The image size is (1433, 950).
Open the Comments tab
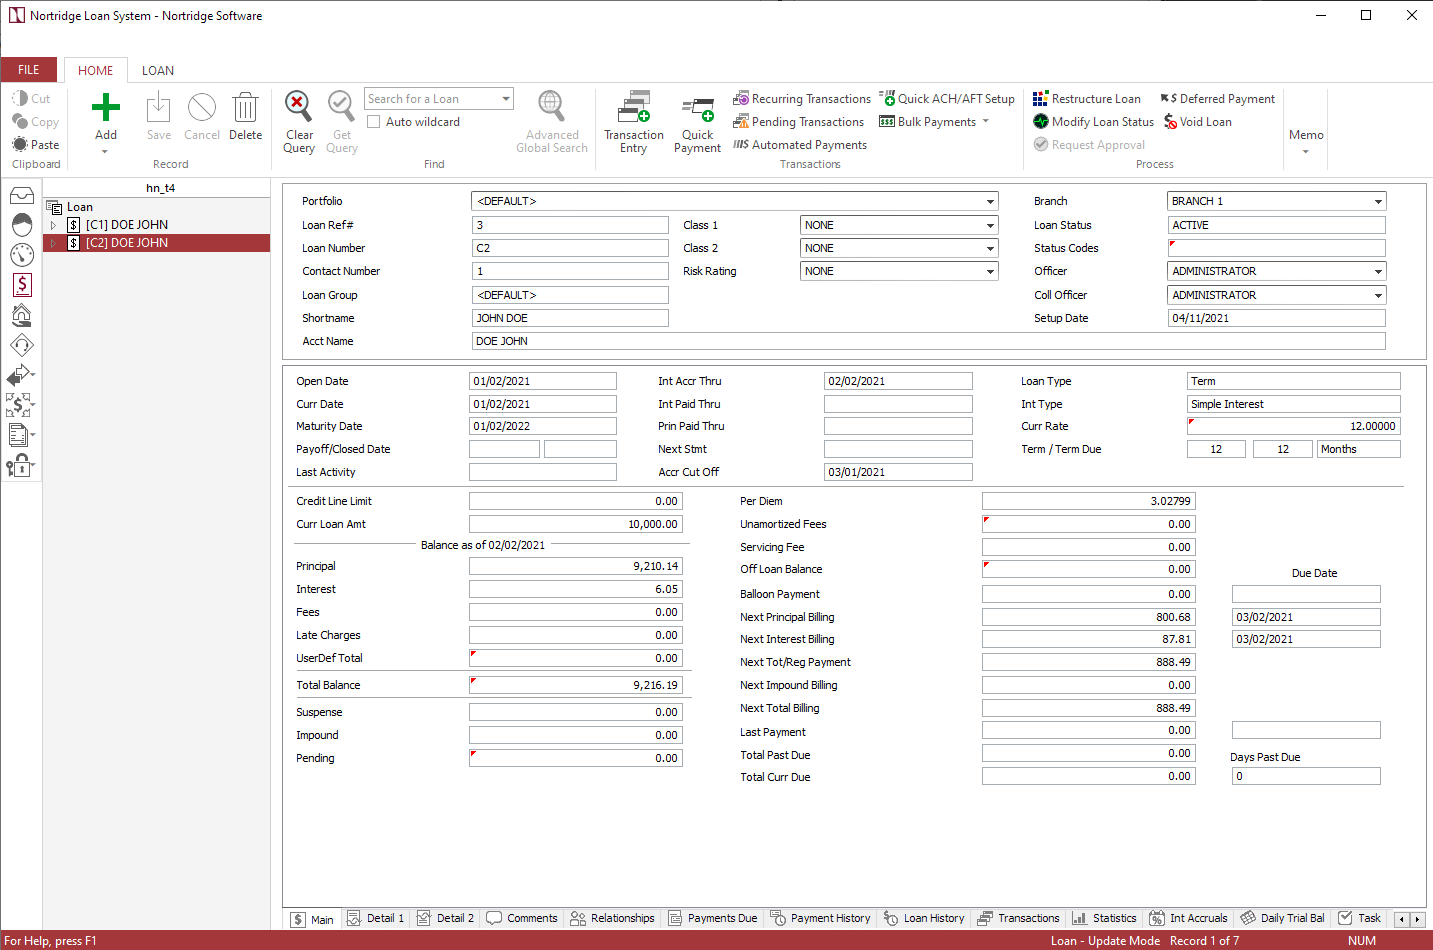click(x=522, y=918)
